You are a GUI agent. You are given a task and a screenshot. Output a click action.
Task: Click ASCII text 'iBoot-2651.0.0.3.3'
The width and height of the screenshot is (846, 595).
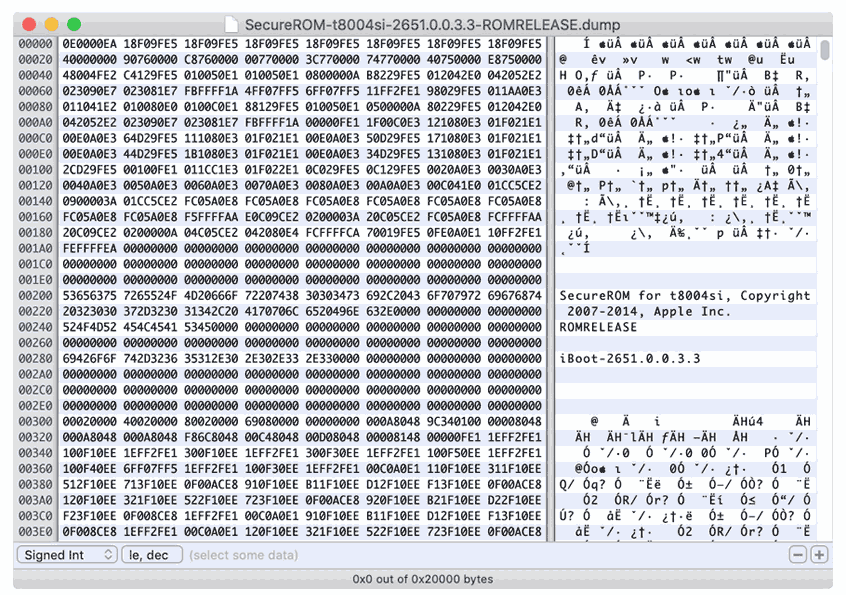[x=630, y=359]
